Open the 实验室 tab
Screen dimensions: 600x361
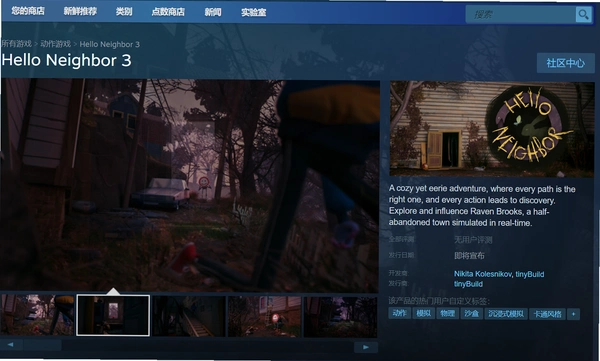253,13
